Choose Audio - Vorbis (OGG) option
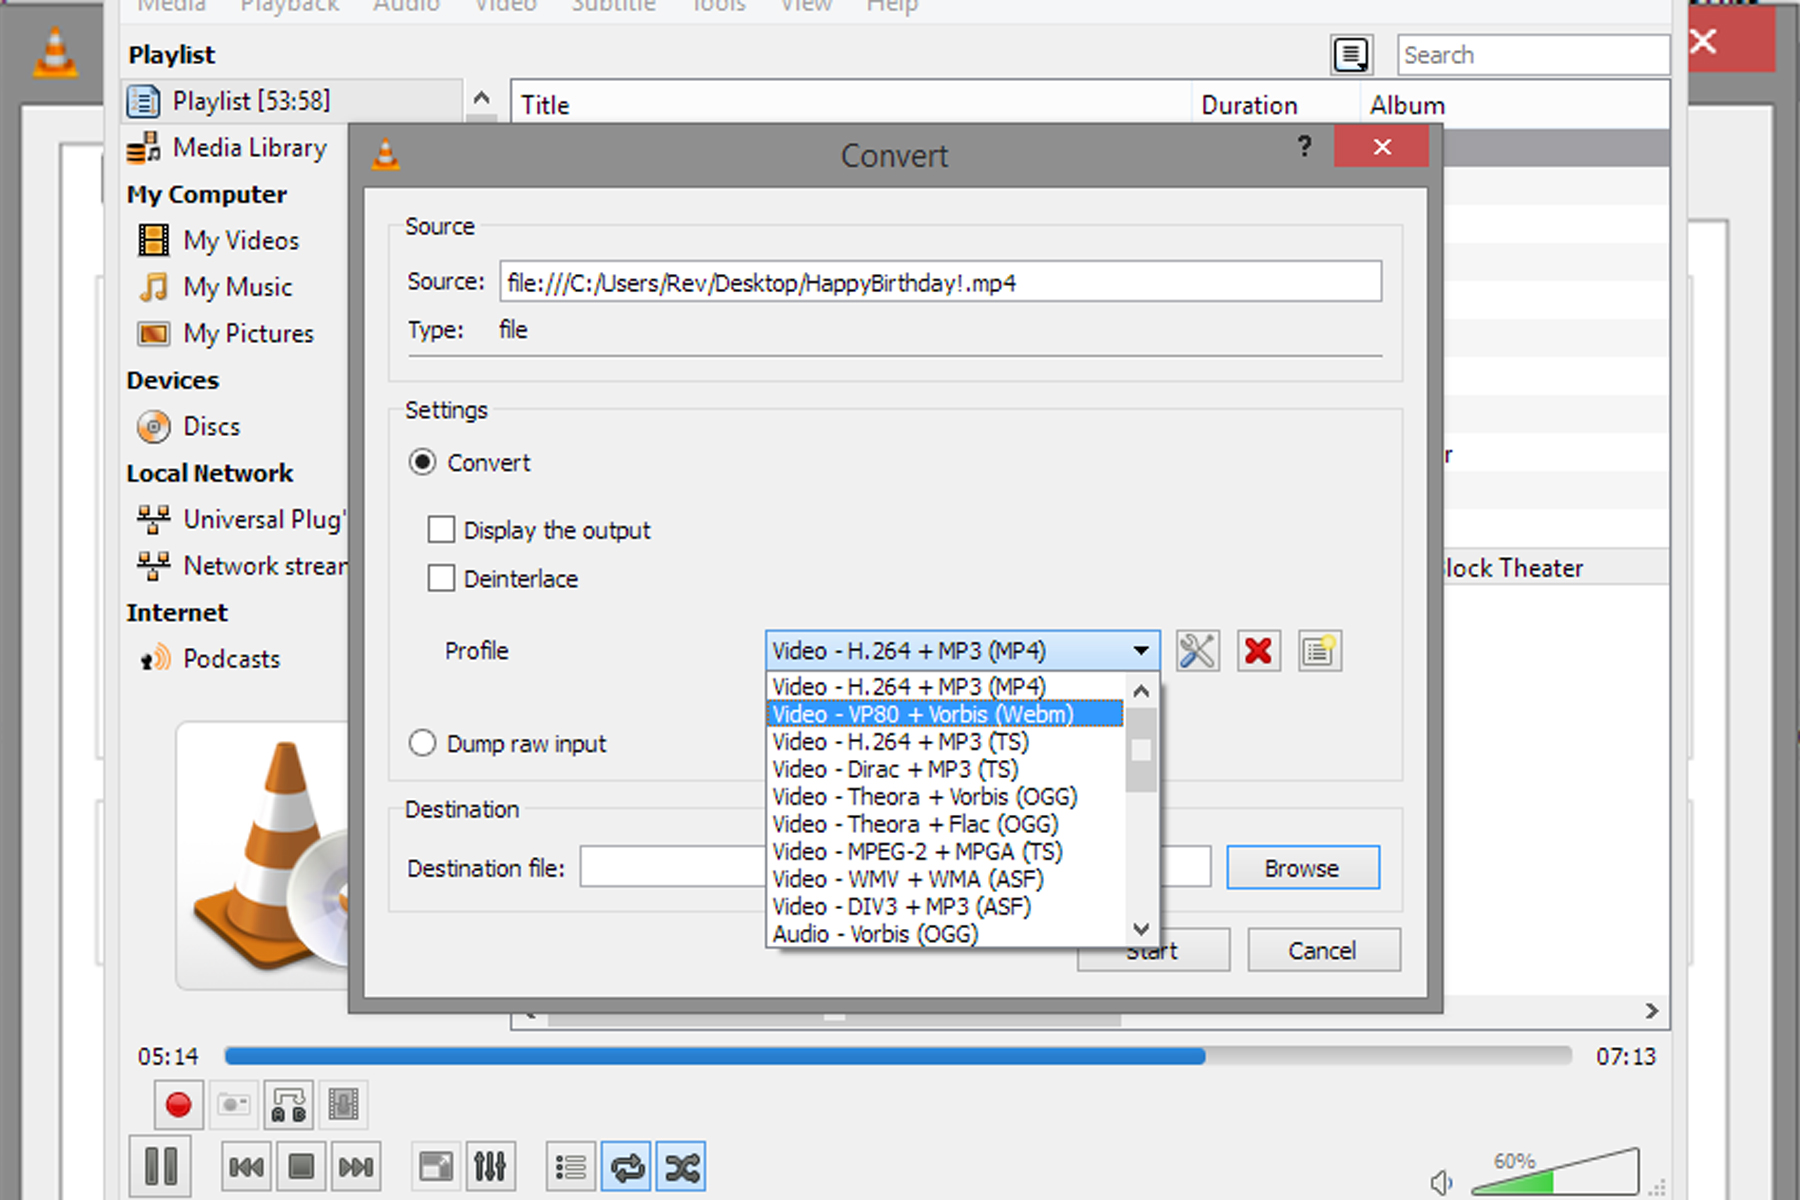Viewport: 1800px width, 1200px height. [946, 933]
